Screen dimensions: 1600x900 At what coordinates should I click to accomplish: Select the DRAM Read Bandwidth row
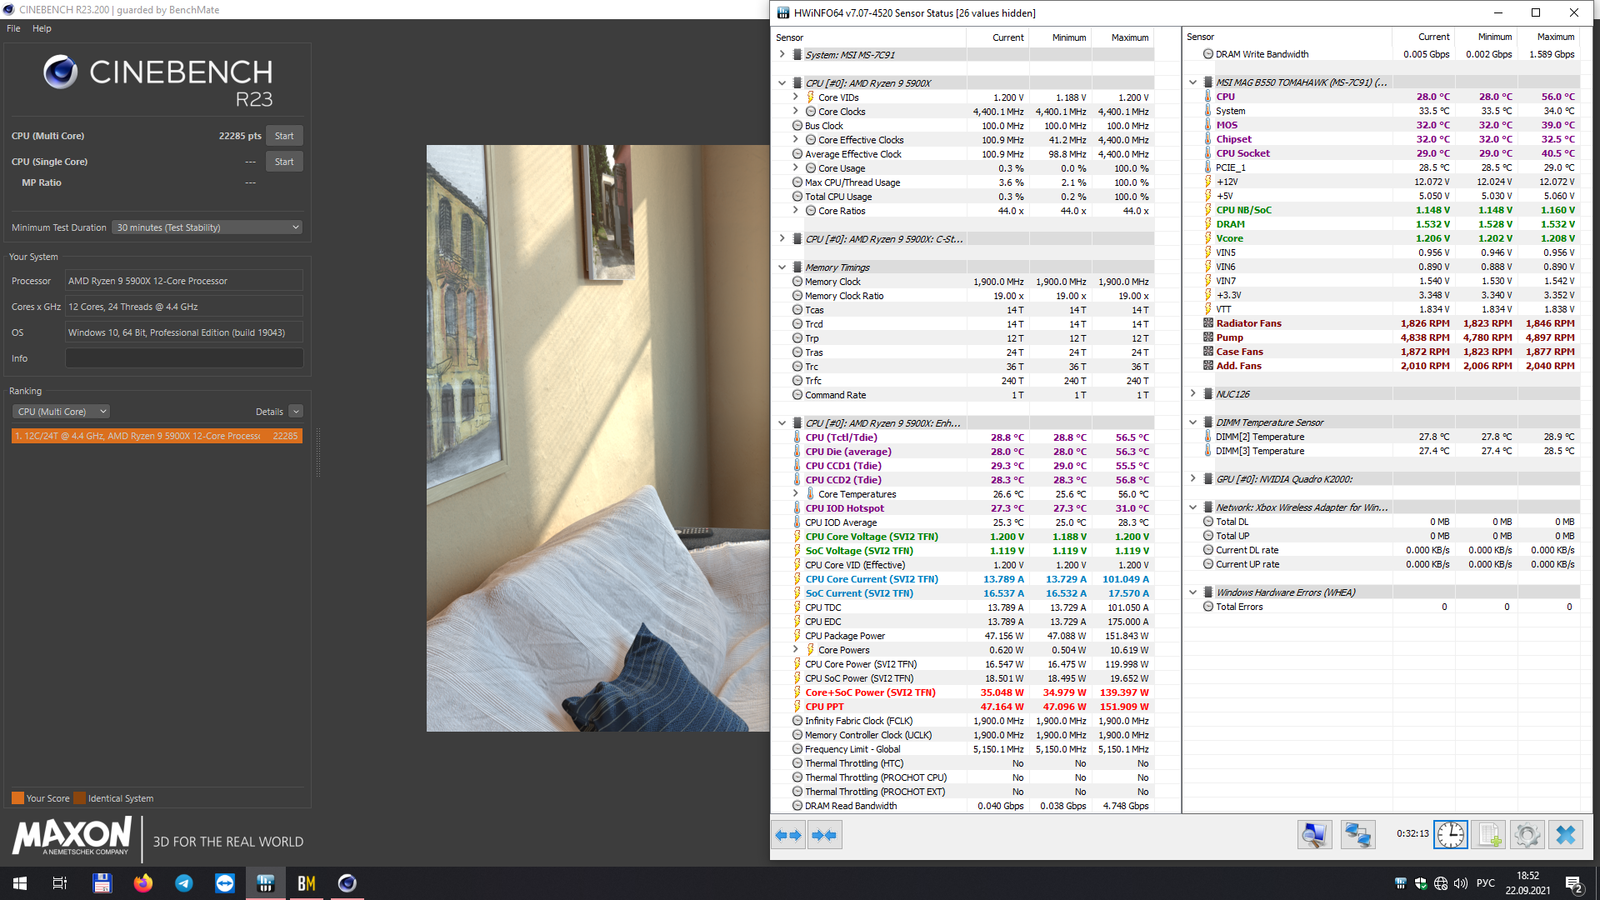963,806
